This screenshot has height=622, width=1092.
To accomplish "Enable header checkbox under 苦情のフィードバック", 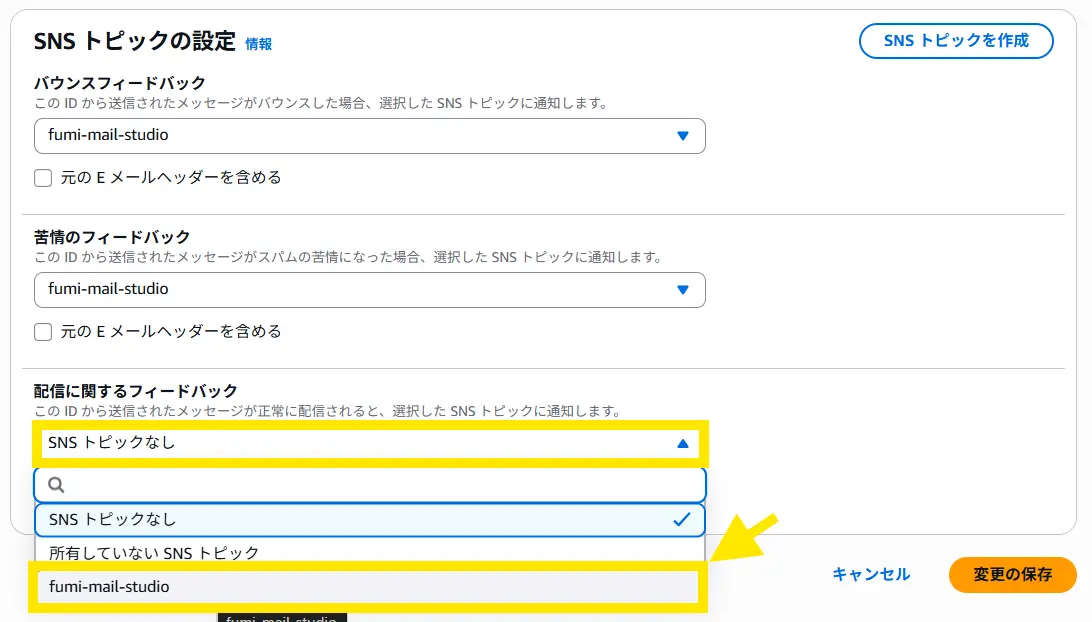I will click(x=43, y=332).
